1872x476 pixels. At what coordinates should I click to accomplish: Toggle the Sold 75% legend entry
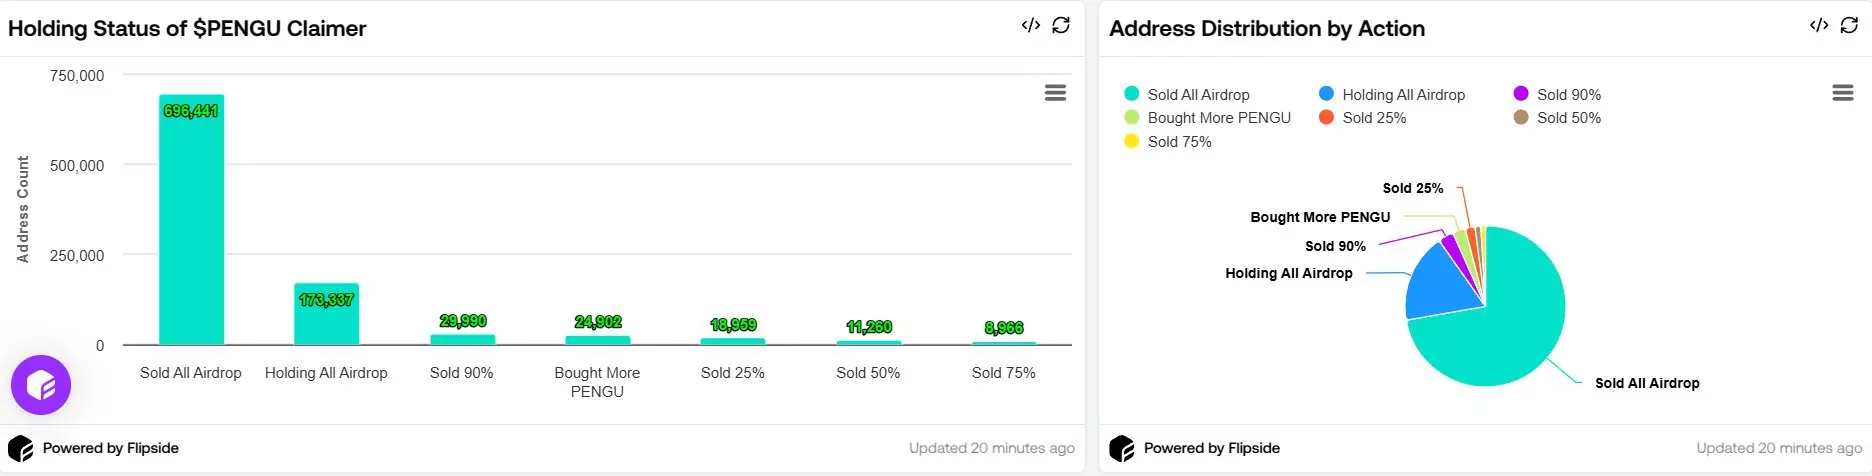click(x=1179, y=142)
